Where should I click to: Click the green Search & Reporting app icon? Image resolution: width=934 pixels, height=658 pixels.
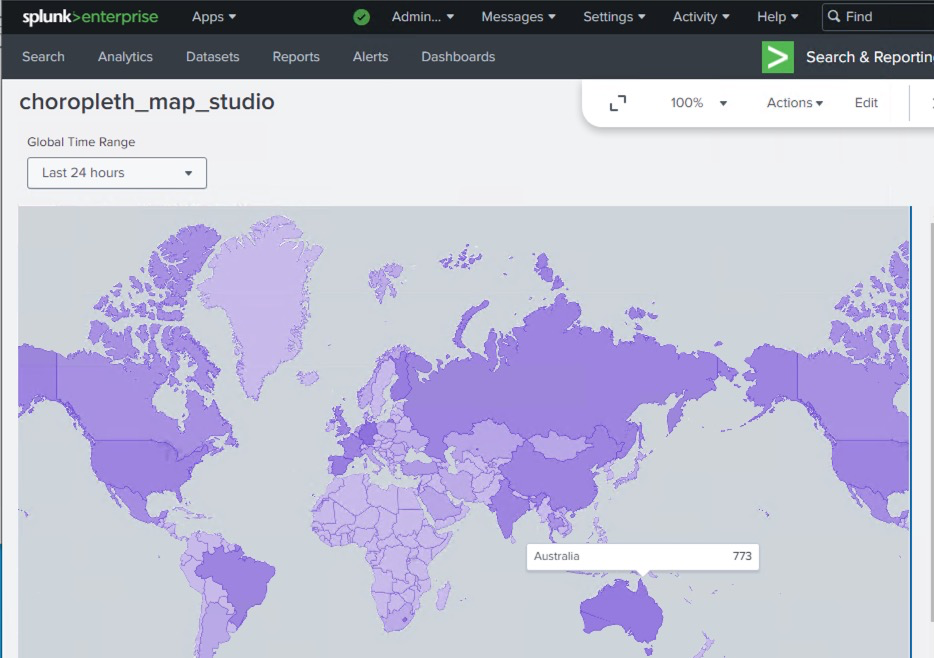tap(777, 57)
